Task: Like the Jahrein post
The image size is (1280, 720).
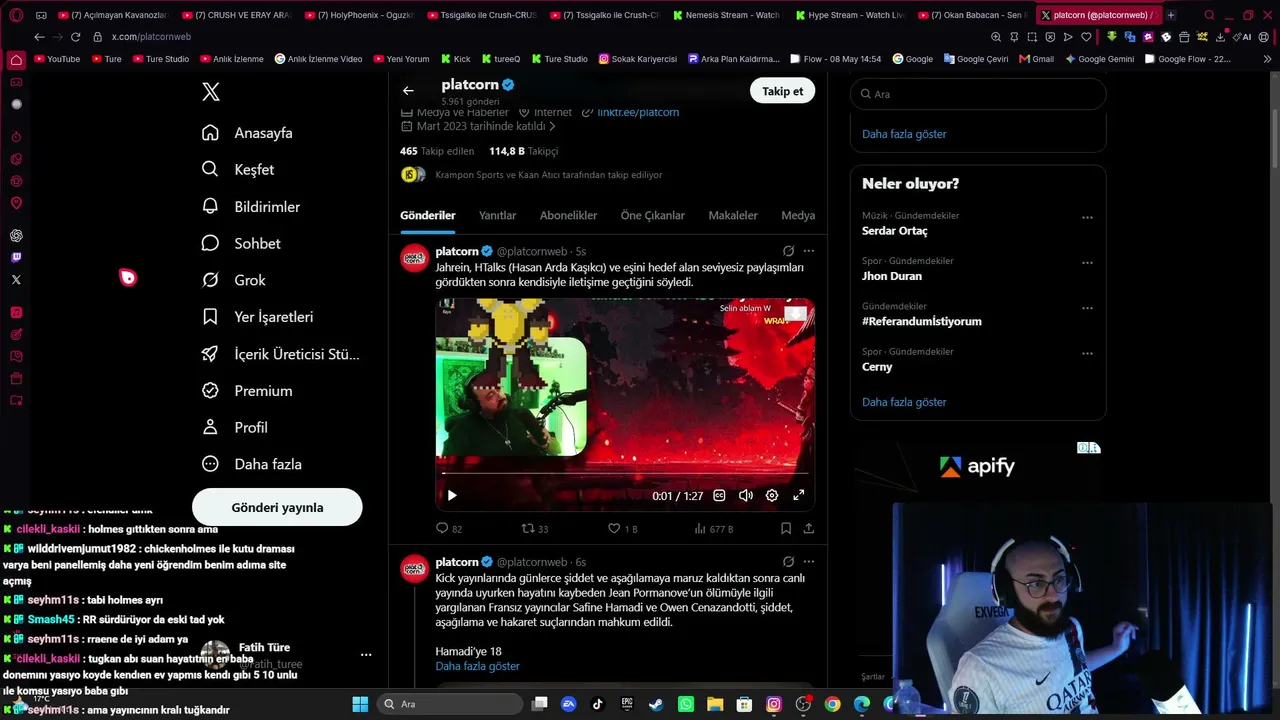Action: point(622,529)
